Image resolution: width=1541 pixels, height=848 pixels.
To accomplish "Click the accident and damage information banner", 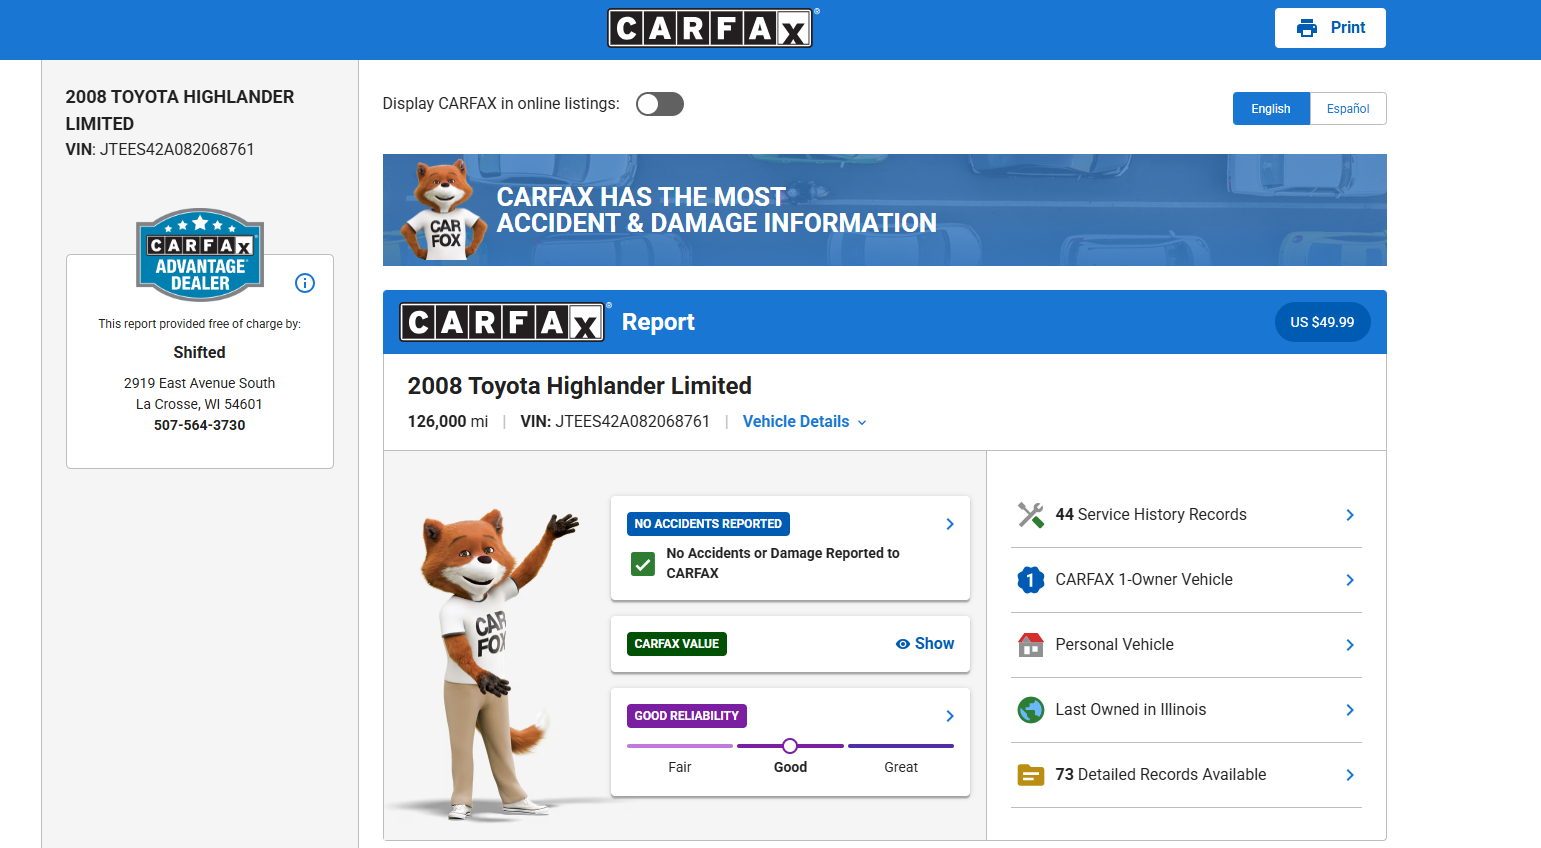I will point(885,210).
